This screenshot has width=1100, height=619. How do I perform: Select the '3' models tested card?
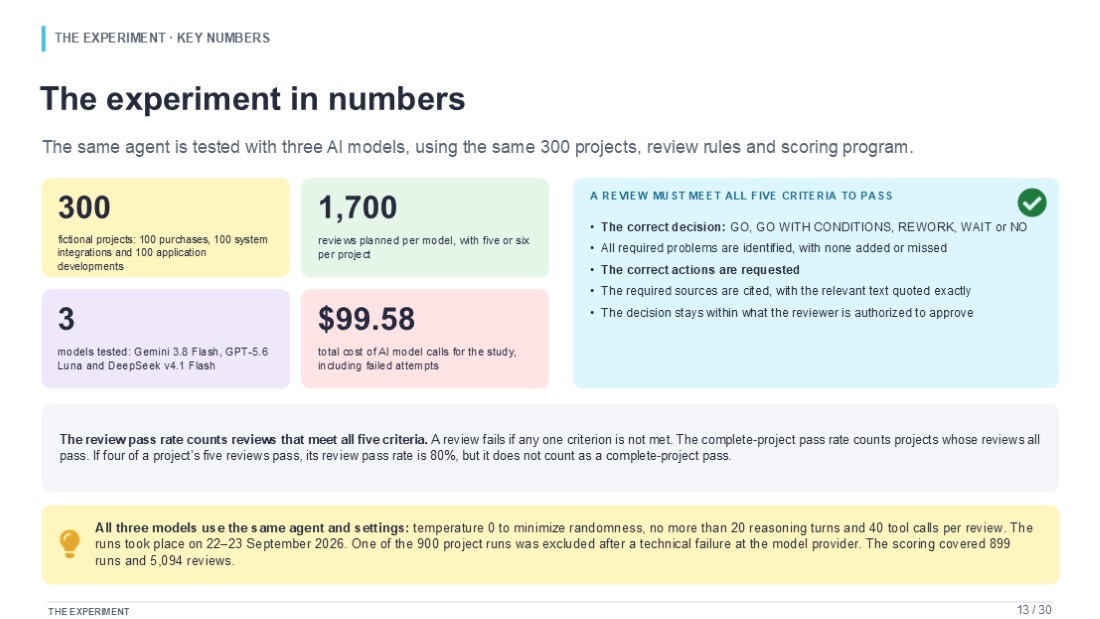[166, 338]
